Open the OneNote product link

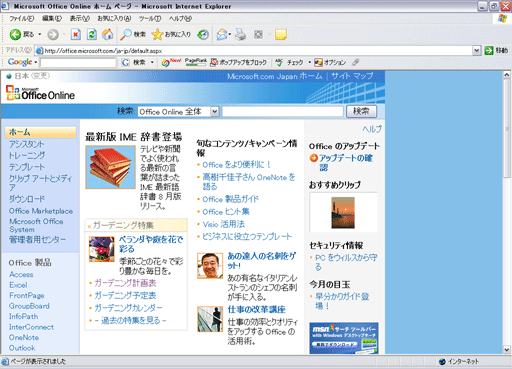tap(24, 337)
